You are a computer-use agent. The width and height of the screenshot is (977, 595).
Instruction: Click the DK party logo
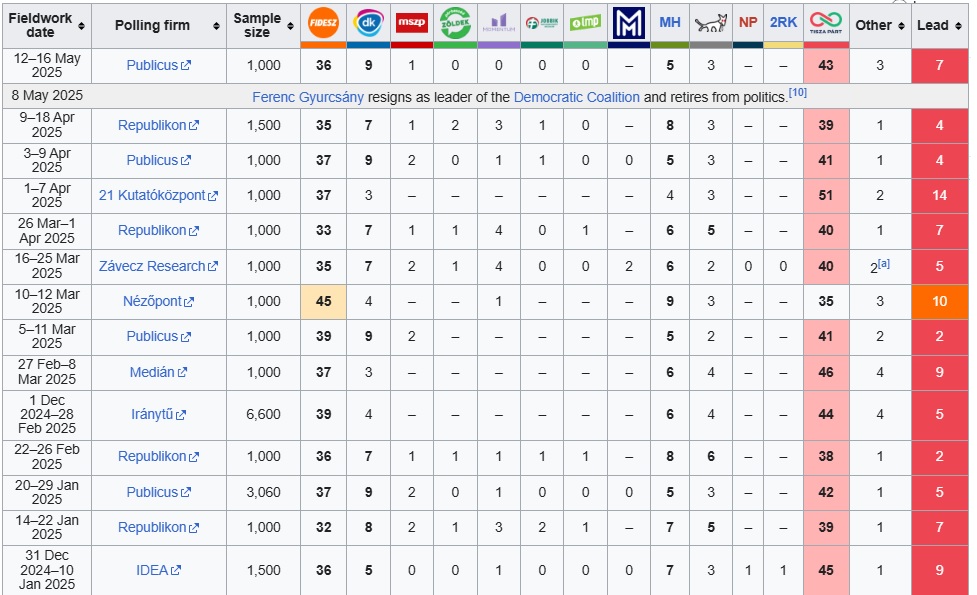[x=368, y=22]
